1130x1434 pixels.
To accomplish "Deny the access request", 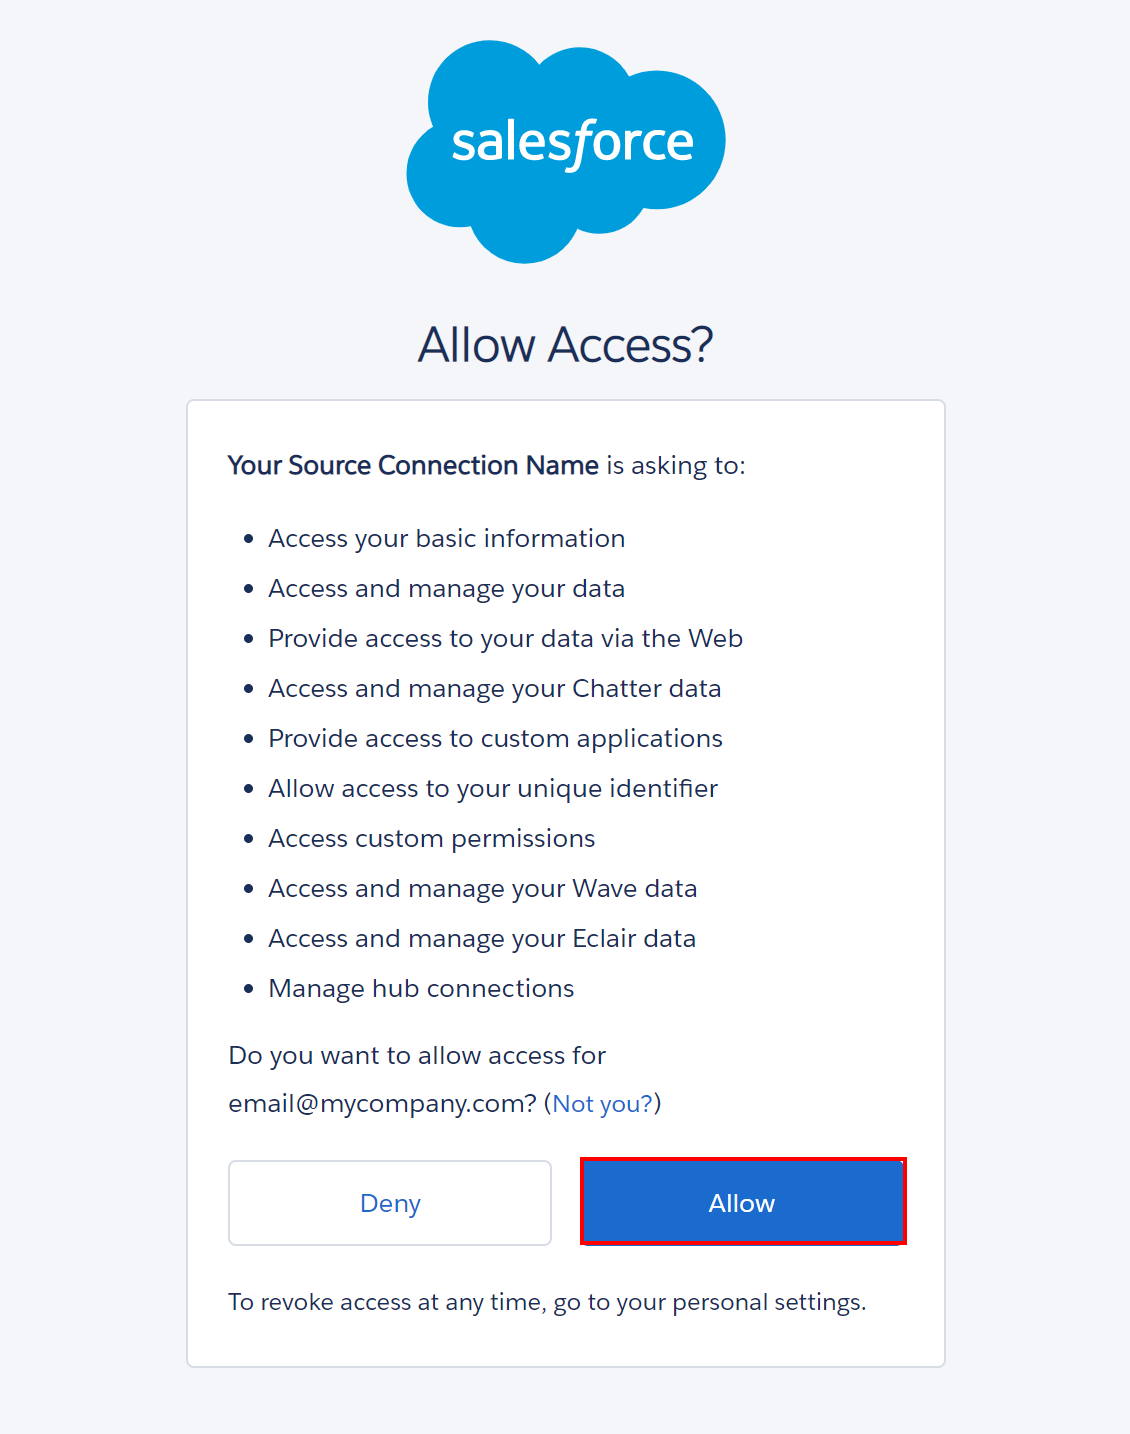I will [x=390, y=1203].
